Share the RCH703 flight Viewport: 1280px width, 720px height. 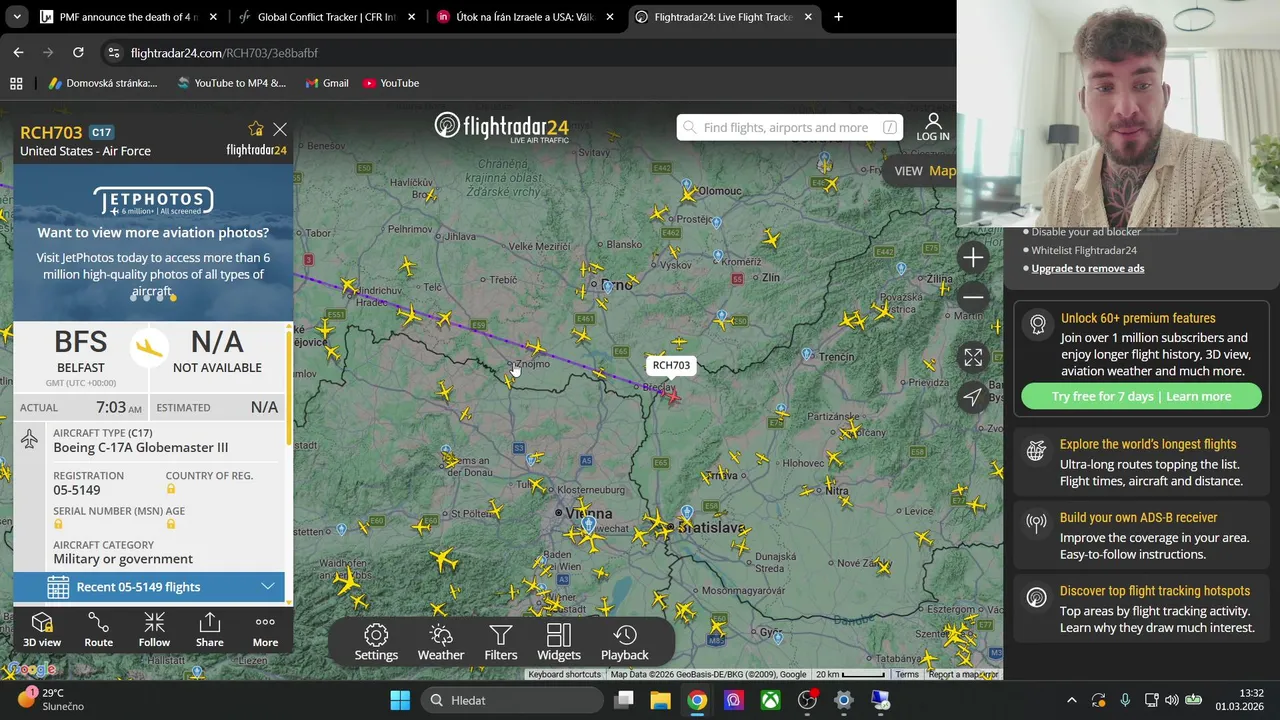tap(210, 630)
